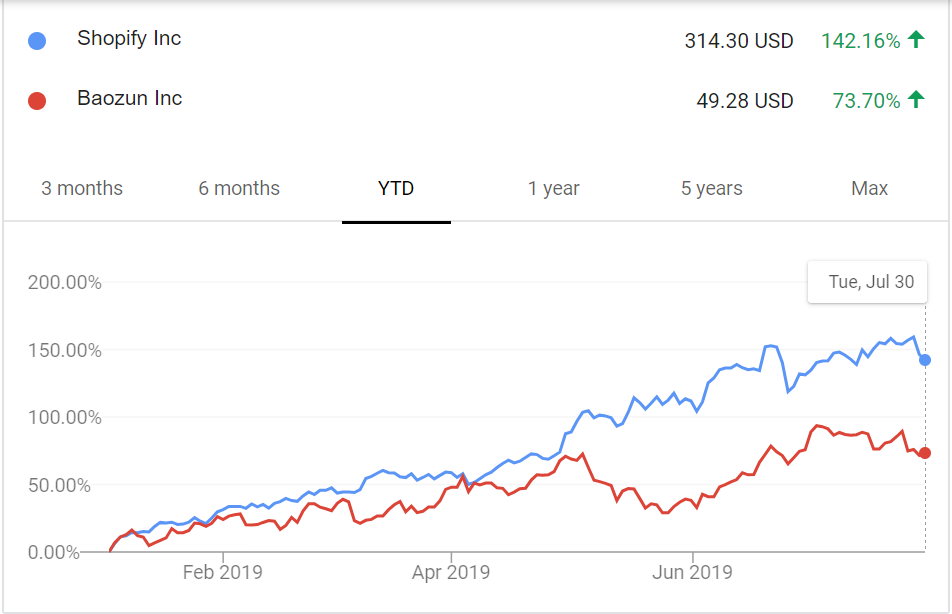Click Baozun's green up arrow
Image resolution: width=952 pixels, height=614 pixels.
[916, 100]
